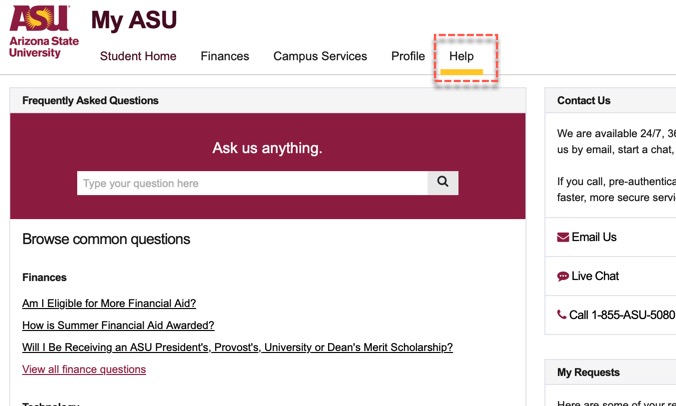Image resolution: width=676 pixels, height=406 pixels.
Task: Go to the Profile tab
Action: pyautogui.click(x=408, y=56)
